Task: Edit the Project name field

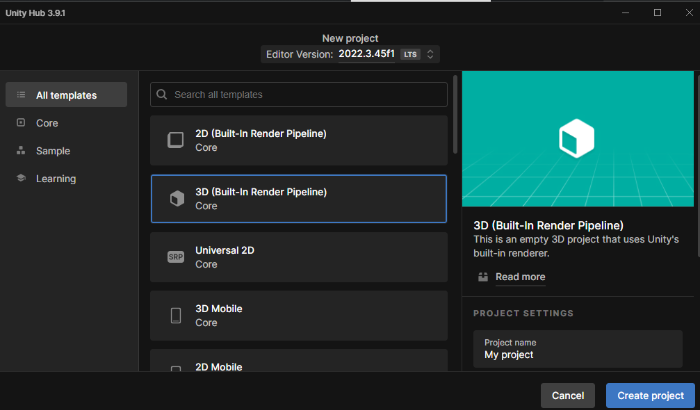Action: tap(578, 349)
